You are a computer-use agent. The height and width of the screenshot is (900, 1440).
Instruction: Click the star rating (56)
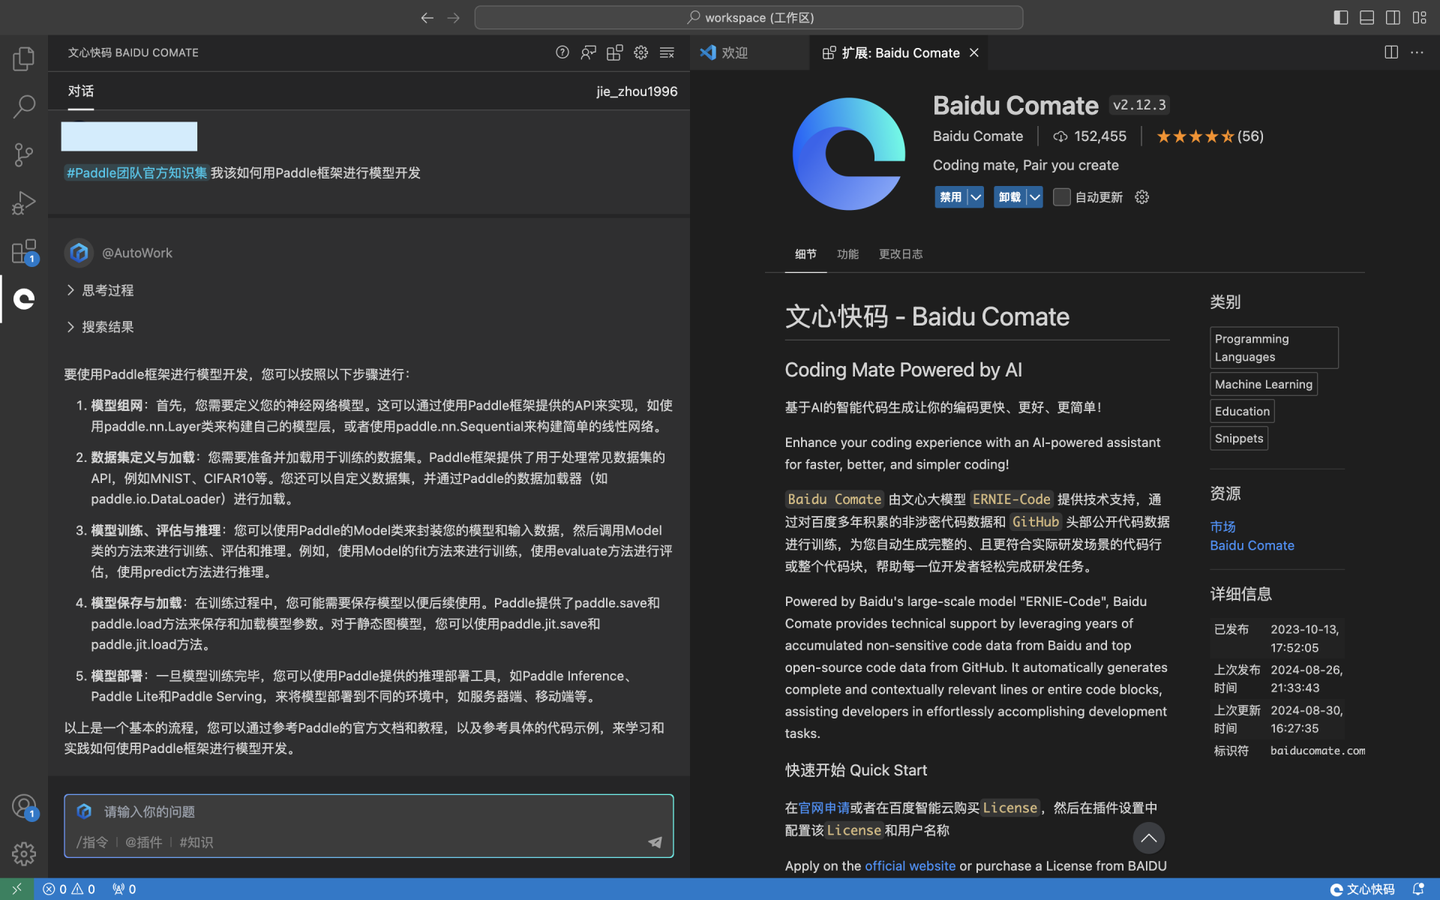click(1209, 136)
